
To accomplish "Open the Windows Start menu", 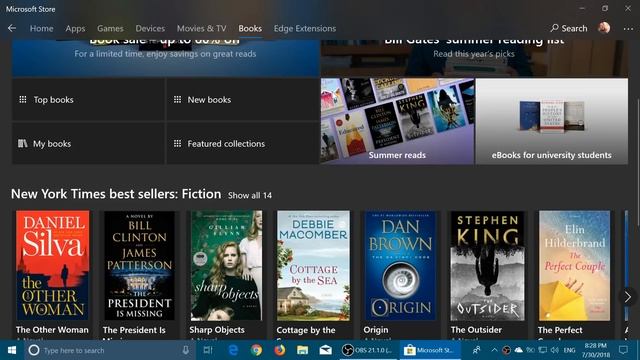I will 12,350.
